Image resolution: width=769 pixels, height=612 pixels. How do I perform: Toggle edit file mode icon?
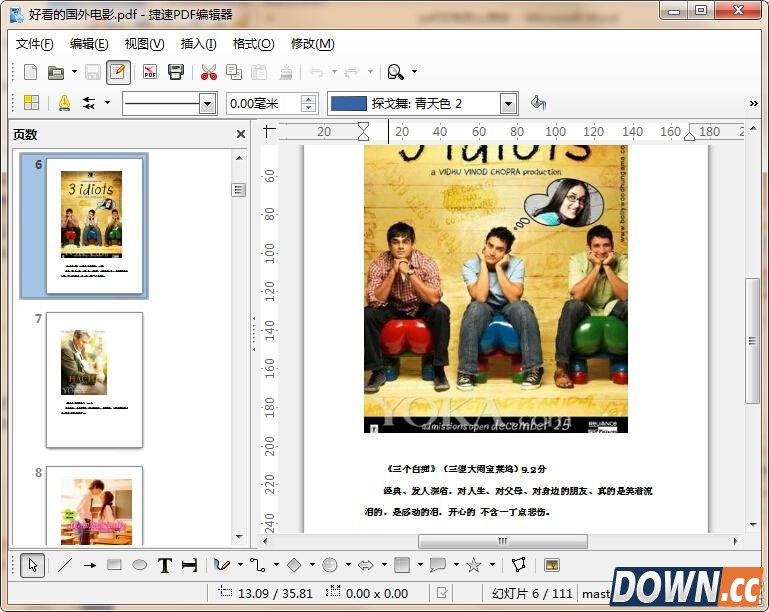(118, 73)
